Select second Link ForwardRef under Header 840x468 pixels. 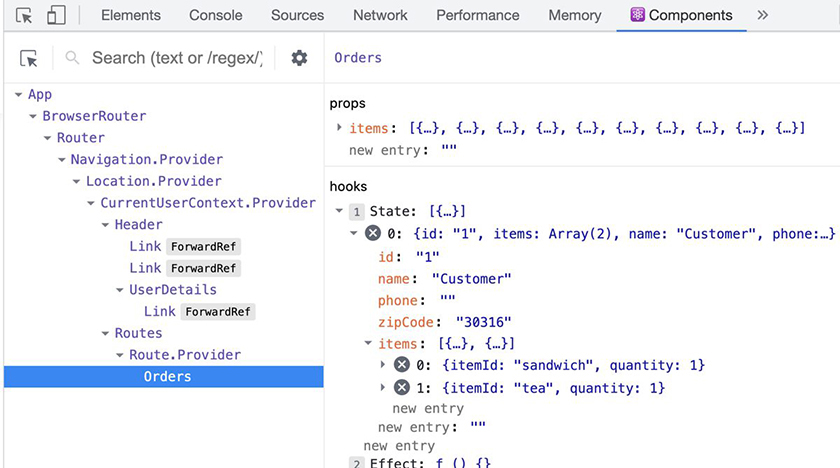coord(185,268)
